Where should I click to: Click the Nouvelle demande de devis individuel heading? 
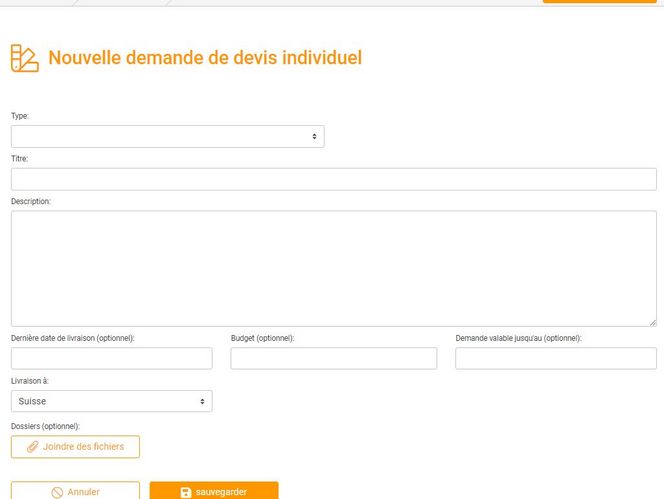pos(205,58)
